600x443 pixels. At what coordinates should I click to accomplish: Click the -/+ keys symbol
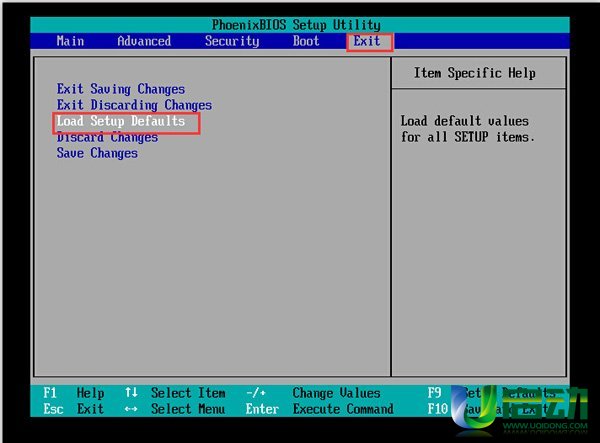click(x=256, y=393)
